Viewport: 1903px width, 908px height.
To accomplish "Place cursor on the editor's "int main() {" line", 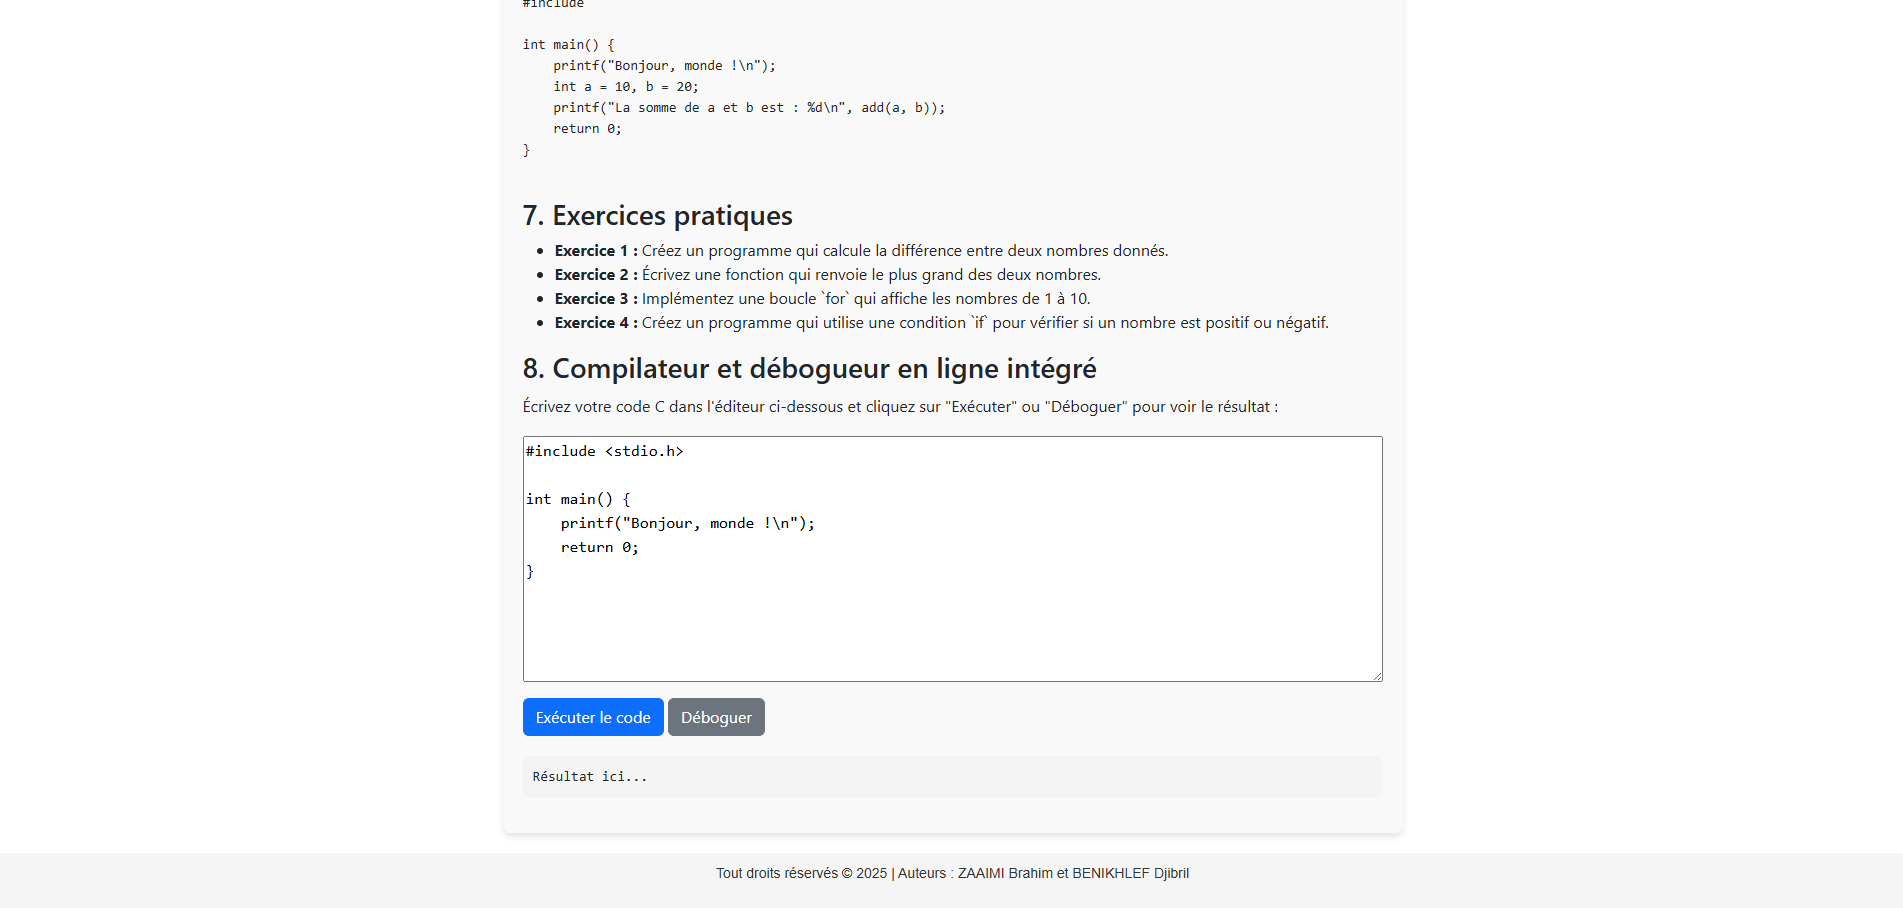I will tap(578, 499).
